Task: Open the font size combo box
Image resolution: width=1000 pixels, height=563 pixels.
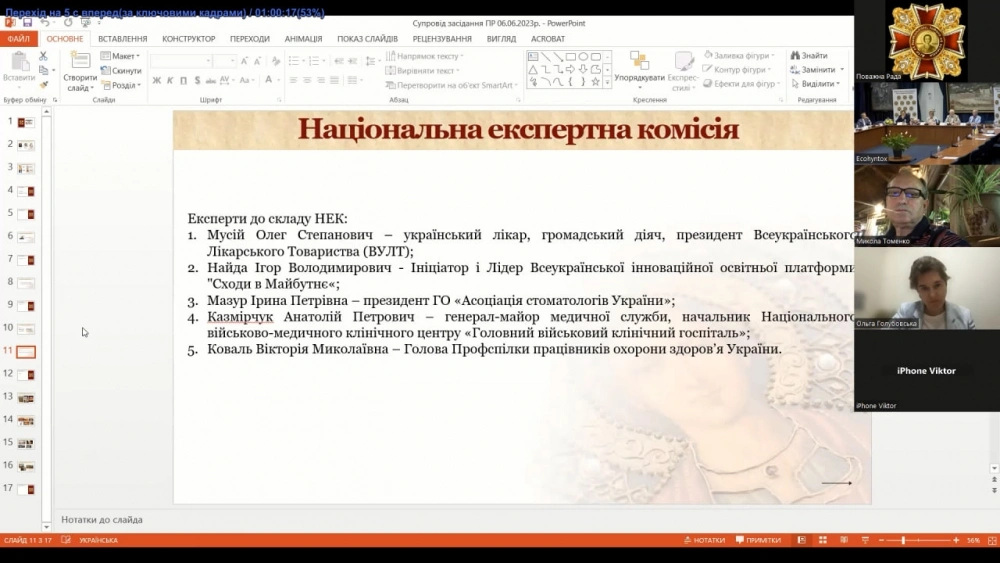Action: pyautogui.click(x=224, y=61)
